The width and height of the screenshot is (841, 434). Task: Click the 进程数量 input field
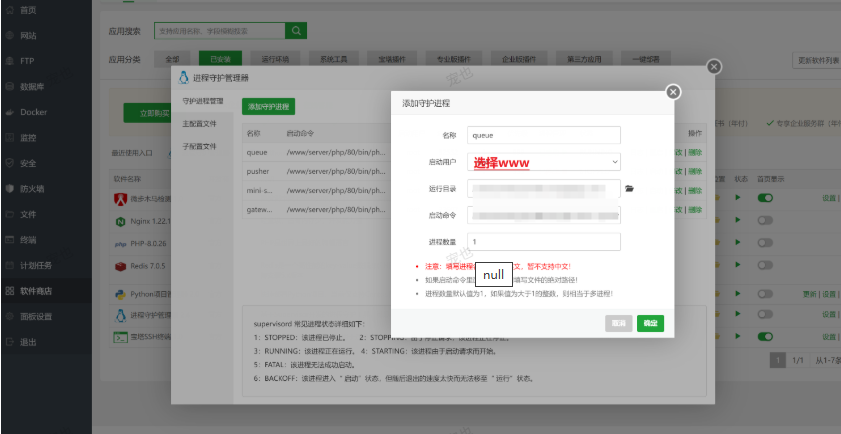coord(544,242)
